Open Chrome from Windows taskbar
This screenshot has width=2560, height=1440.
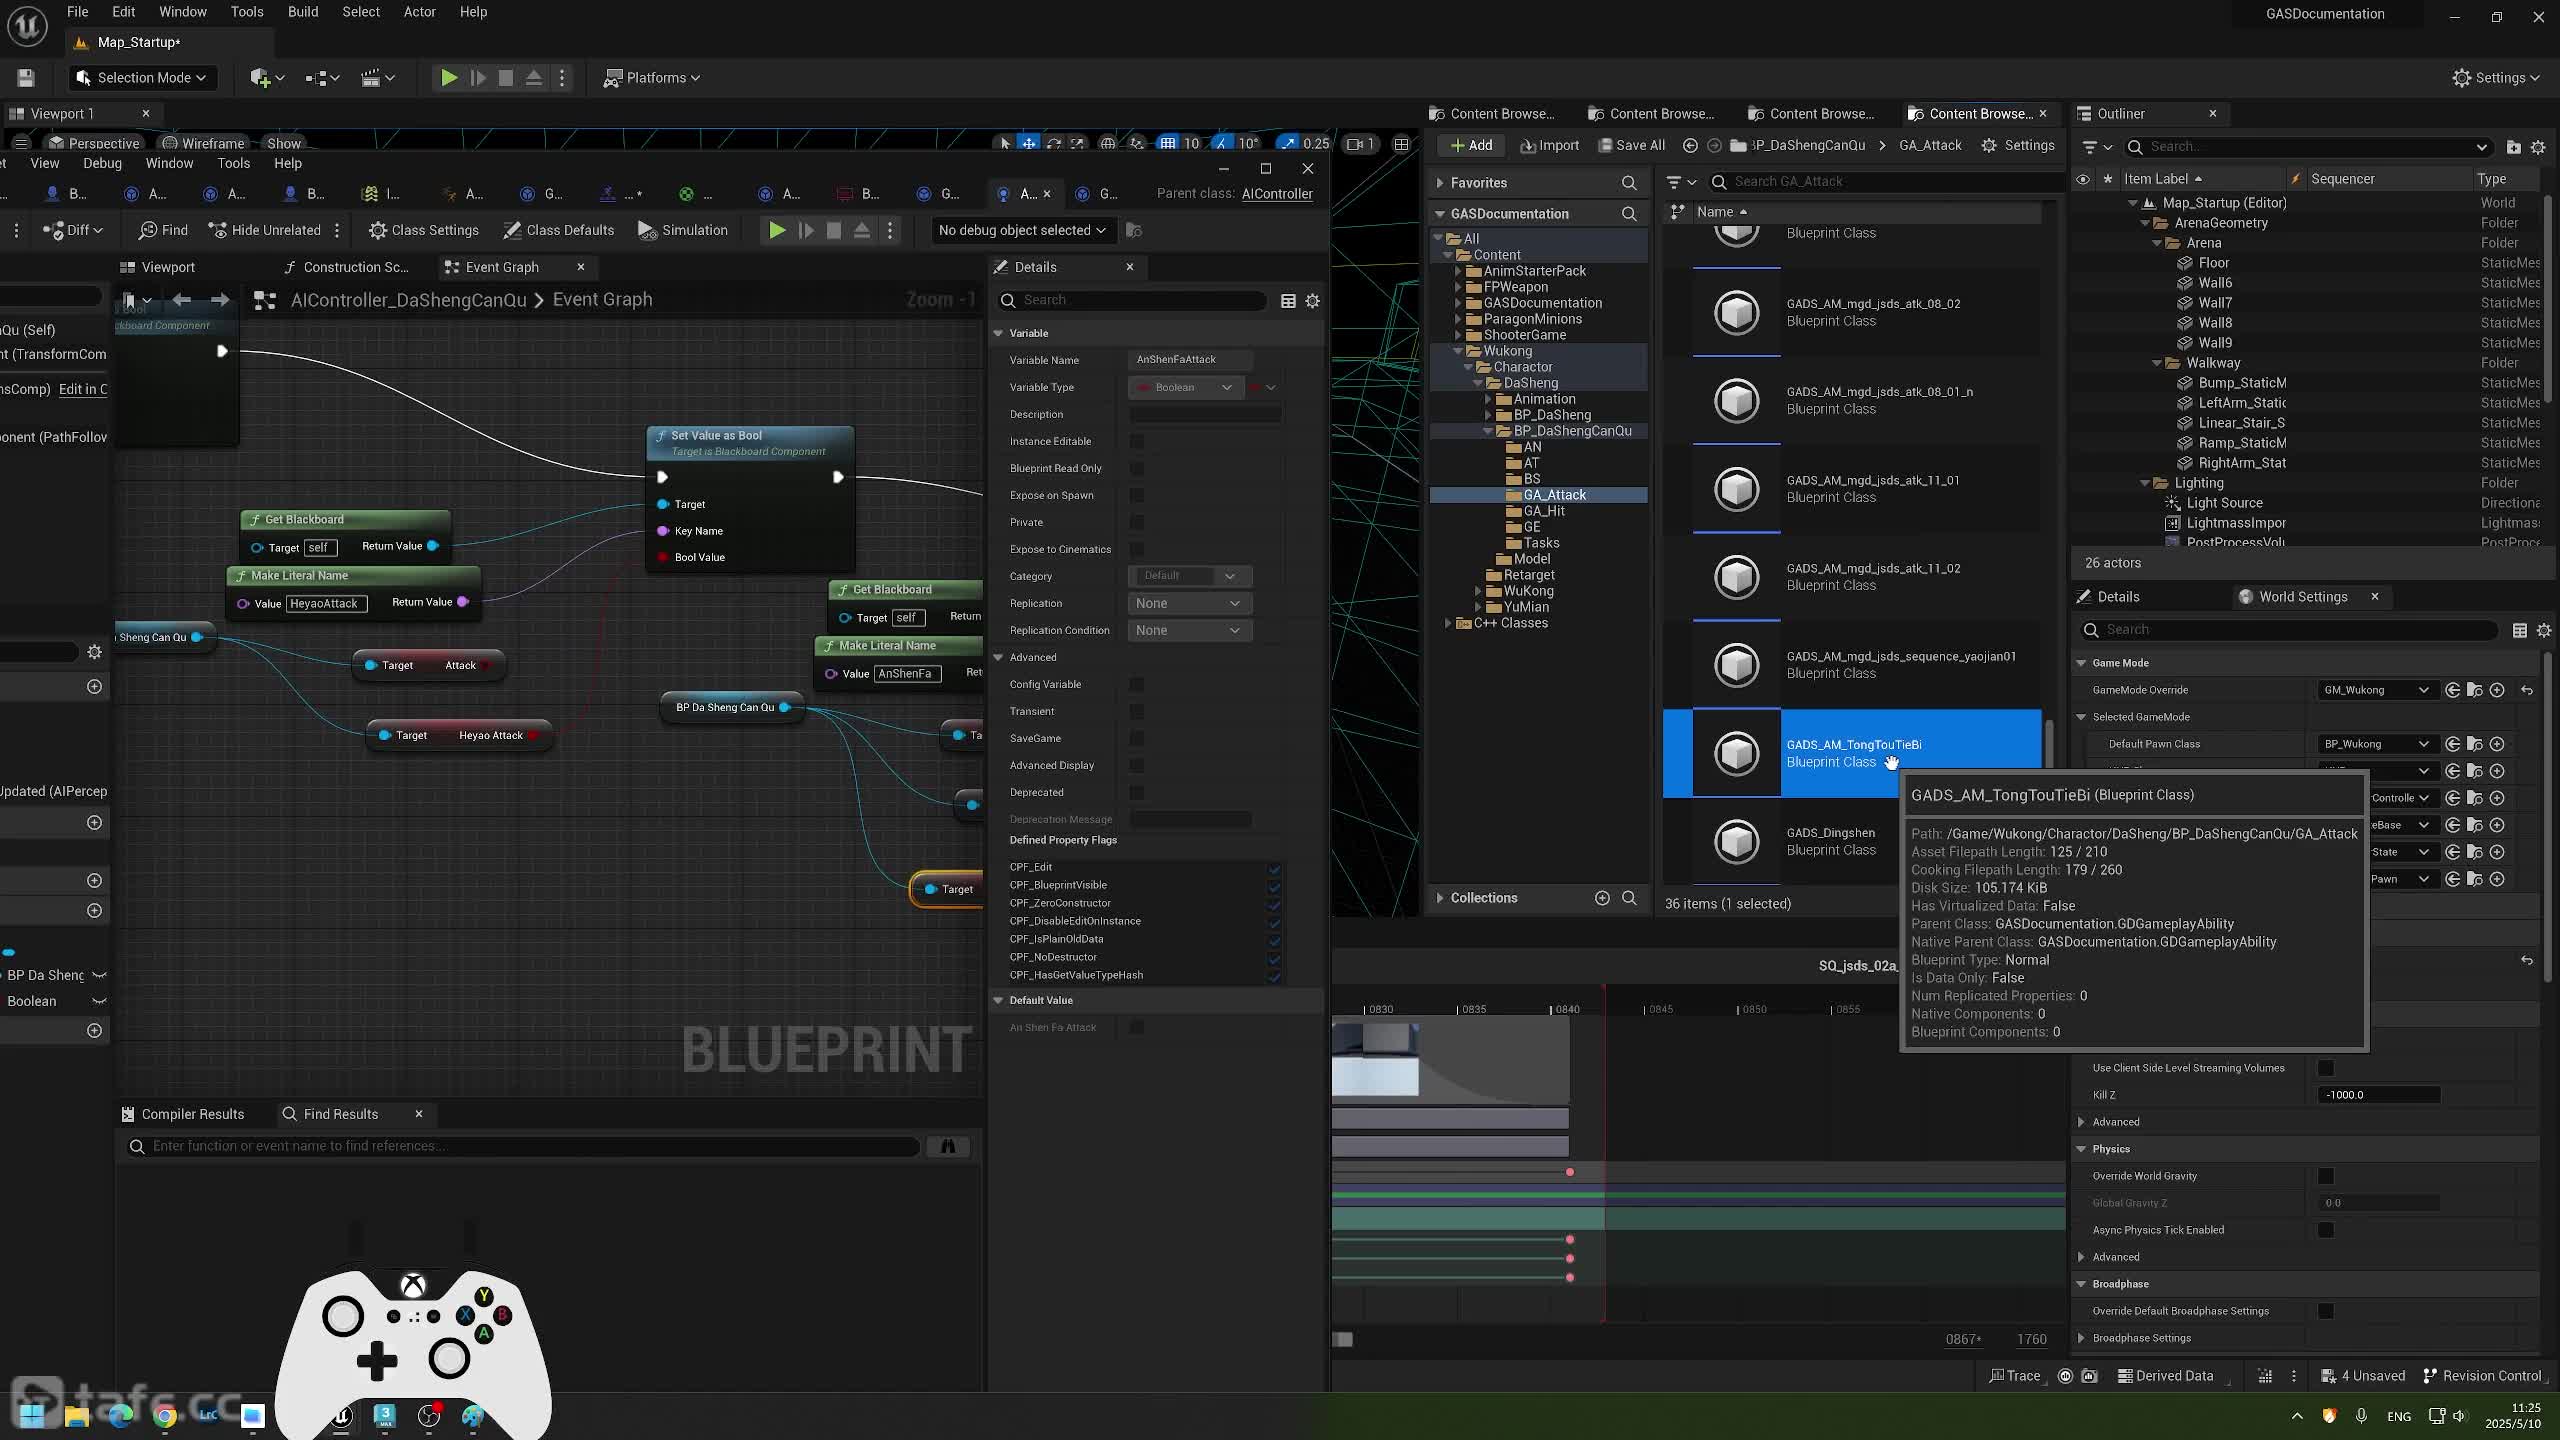click(165, 1416)
